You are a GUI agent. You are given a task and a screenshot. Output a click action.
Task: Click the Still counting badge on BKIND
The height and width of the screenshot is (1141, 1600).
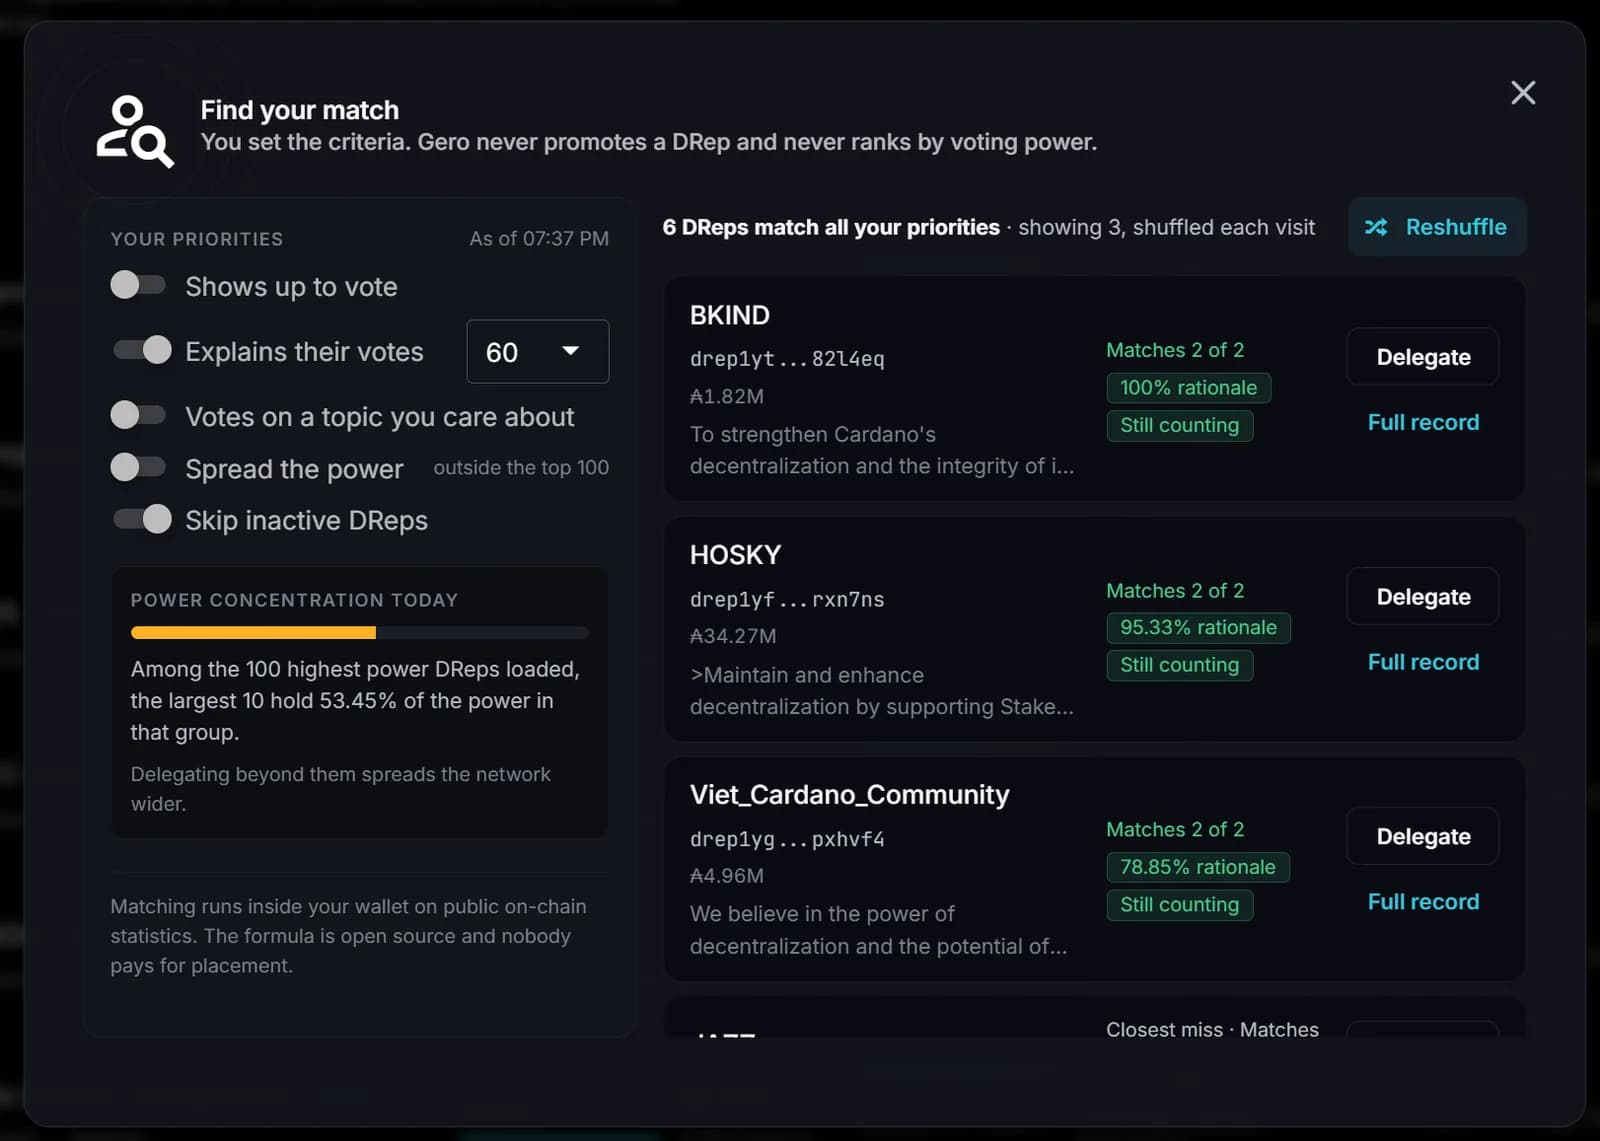[x=1179, y=425]
